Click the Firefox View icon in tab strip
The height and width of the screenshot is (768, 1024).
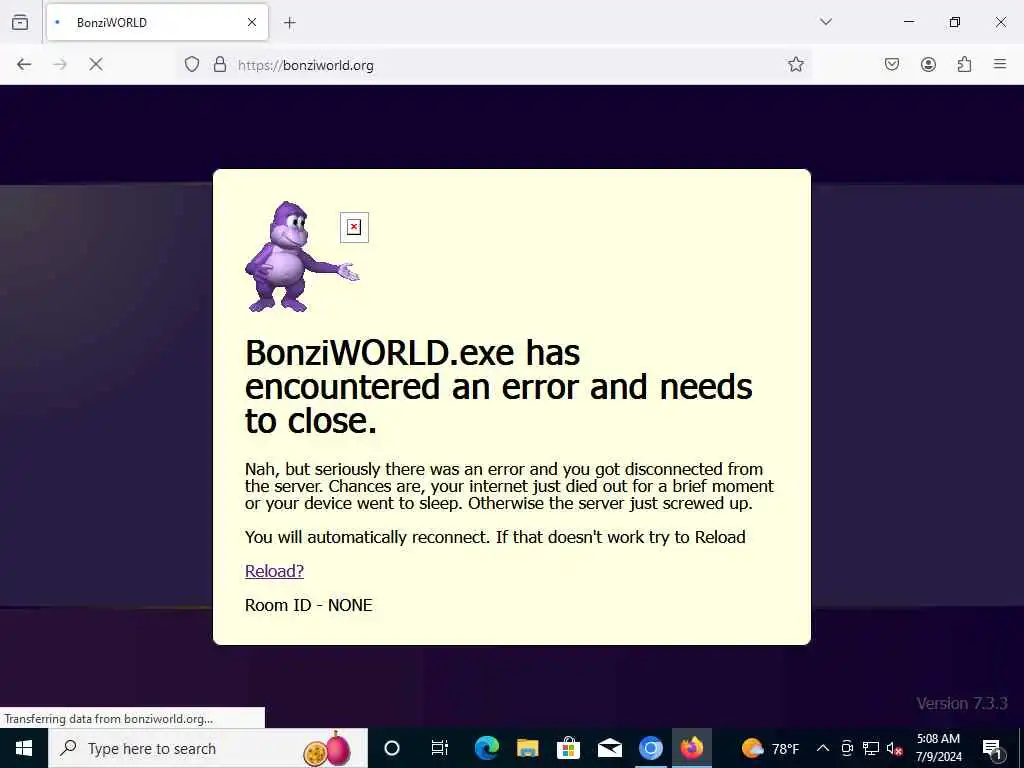click(20, 22)
